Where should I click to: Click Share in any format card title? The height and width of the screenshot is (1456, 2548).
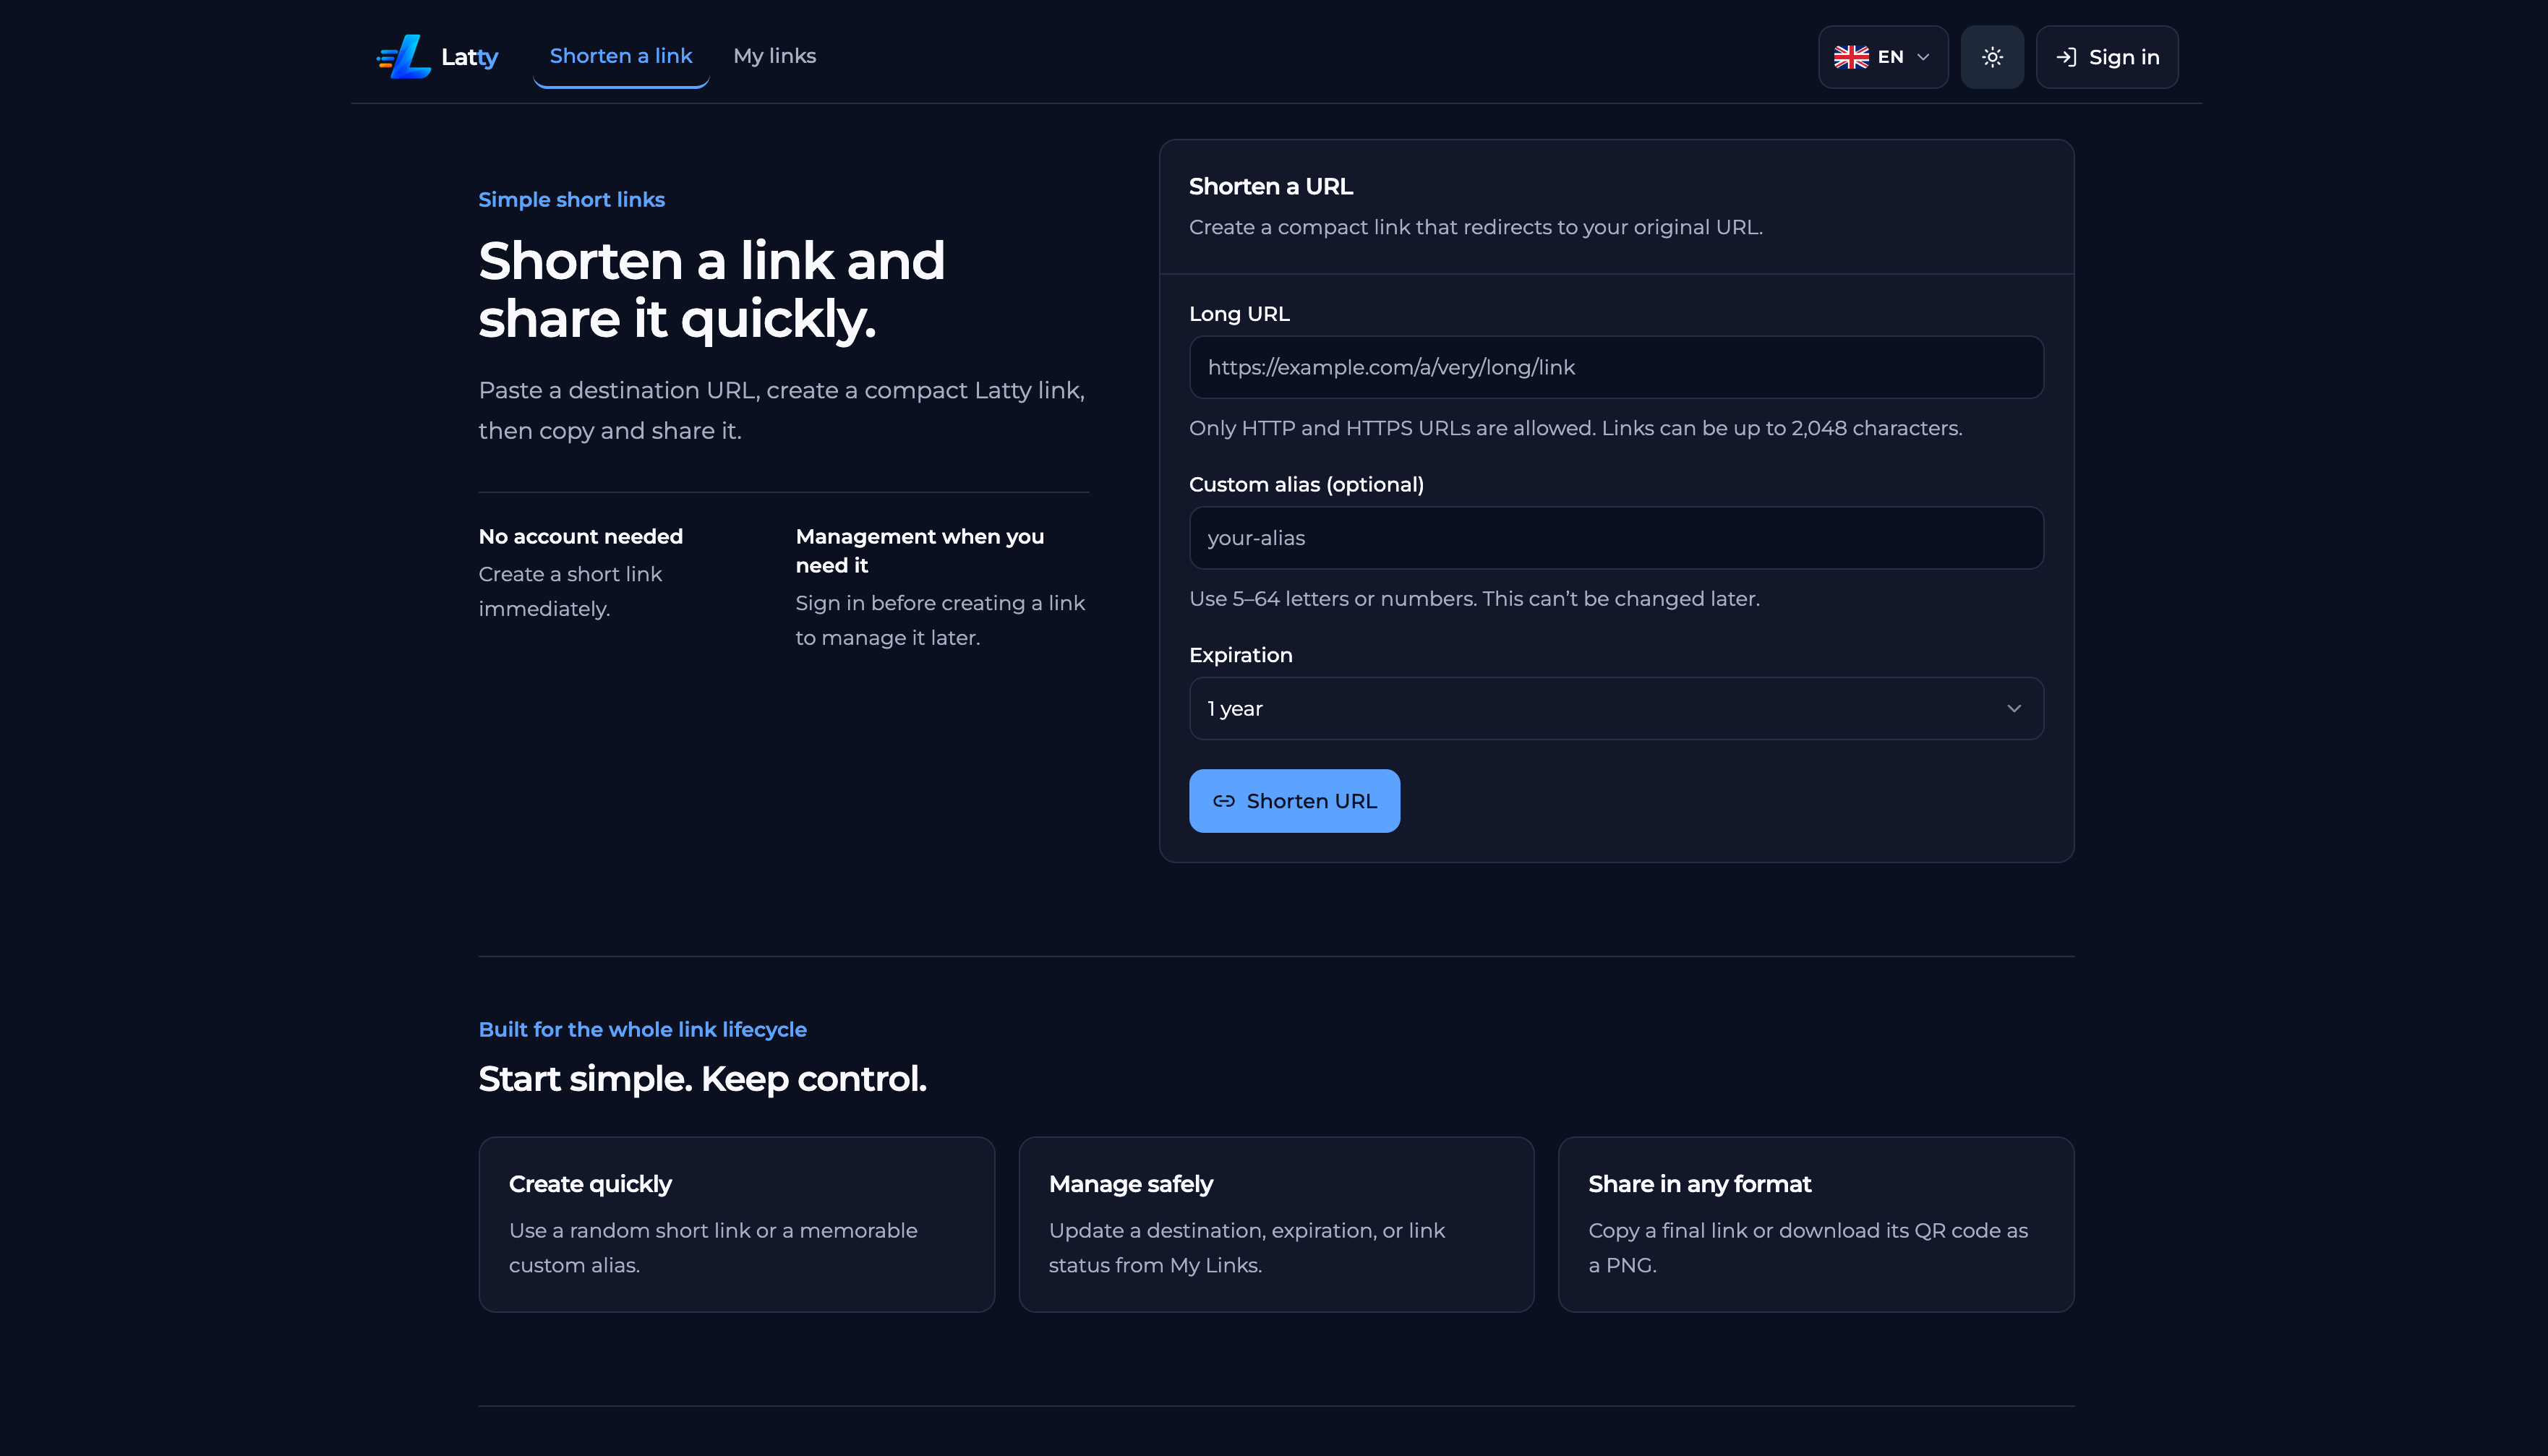point(1699,1184)
